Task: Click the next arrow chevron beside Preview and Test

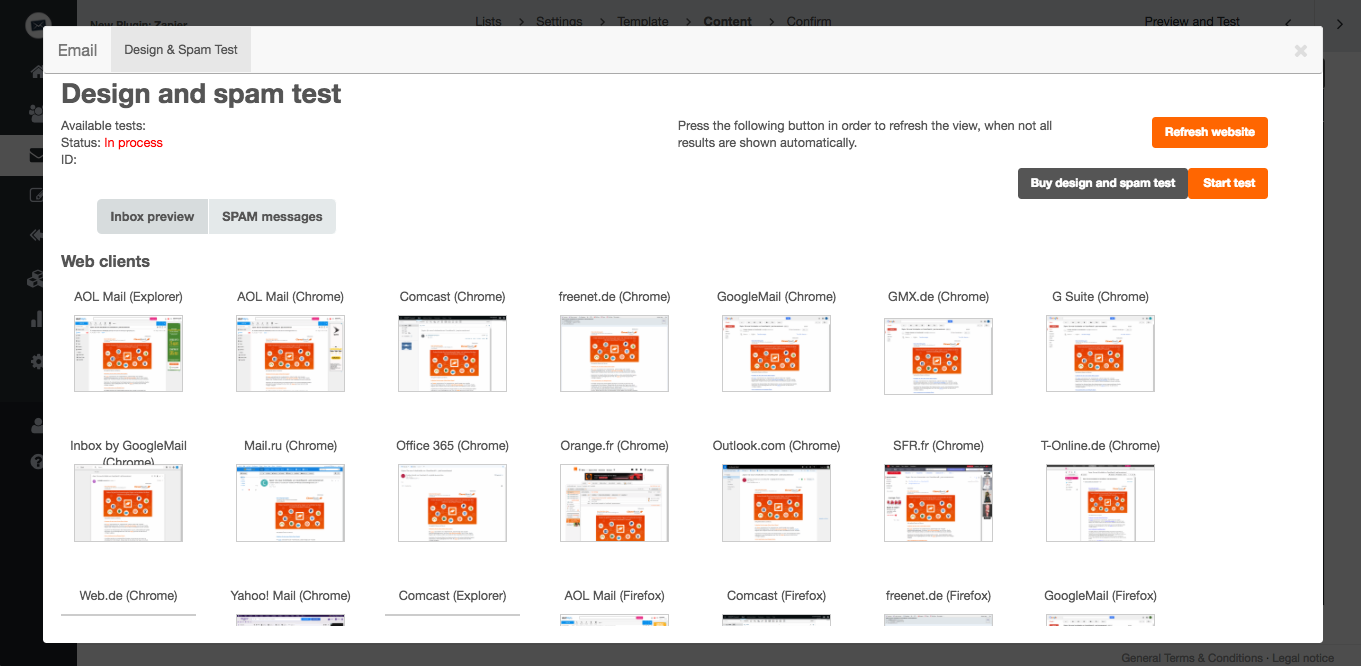Action: coord(1340,24)
